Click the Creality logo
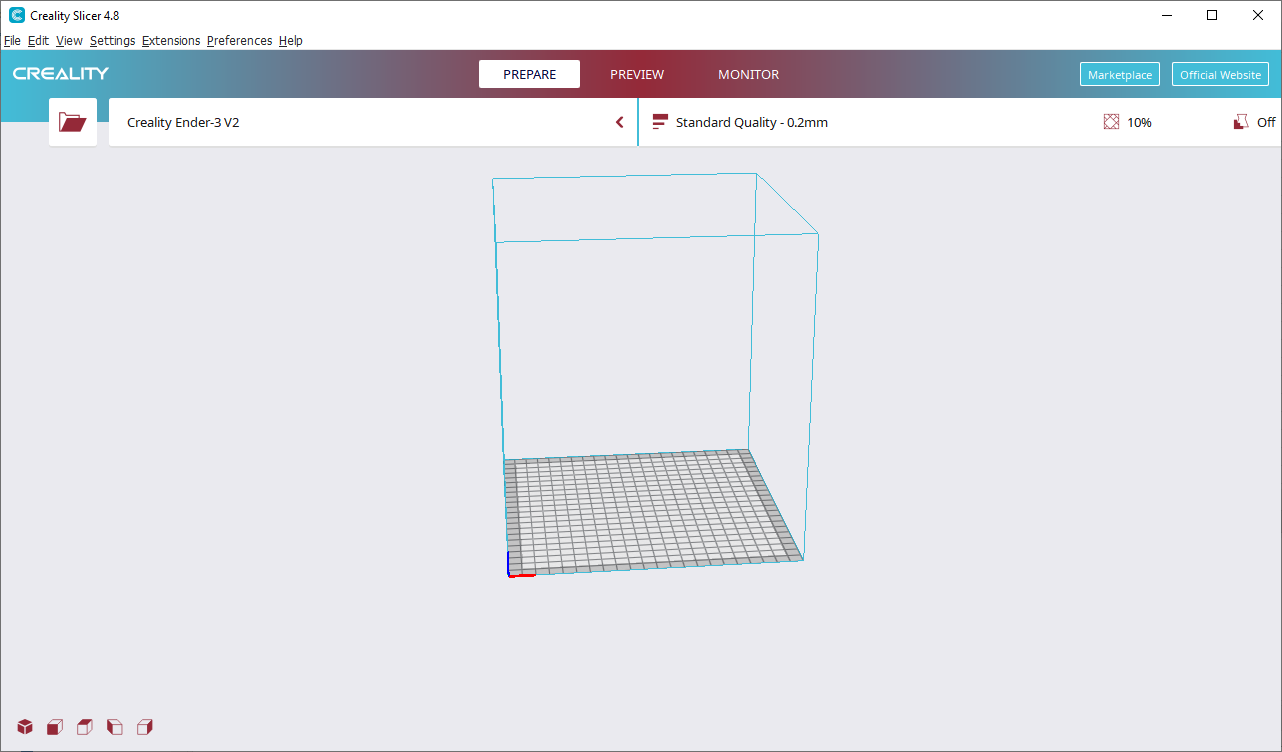Image resolution: width=1282 pixels, height=752 pixels. pos(61,74)
